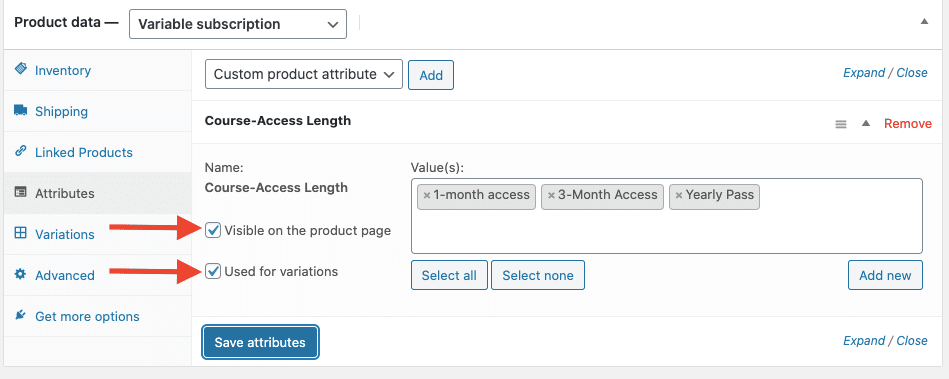Click the top Expand link
Image resolution: width=949 pixels, height=379 pixels.
864,73
